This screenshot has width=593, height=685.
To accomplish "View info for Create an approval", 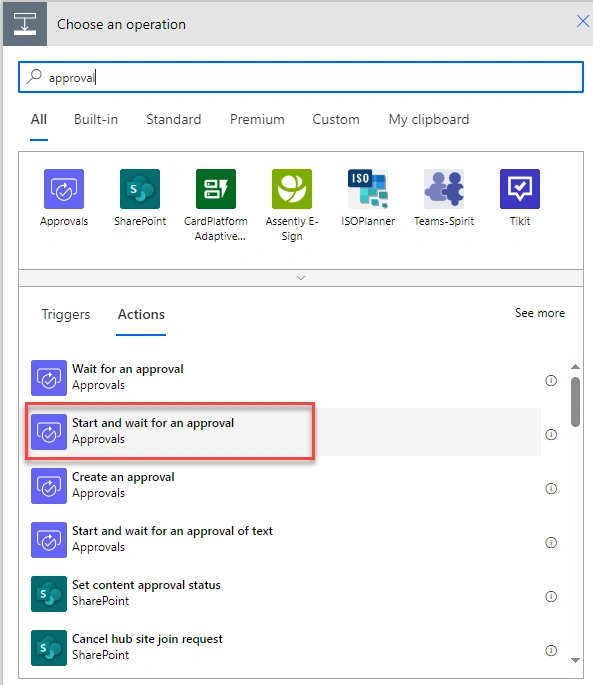I will point(551,488).
